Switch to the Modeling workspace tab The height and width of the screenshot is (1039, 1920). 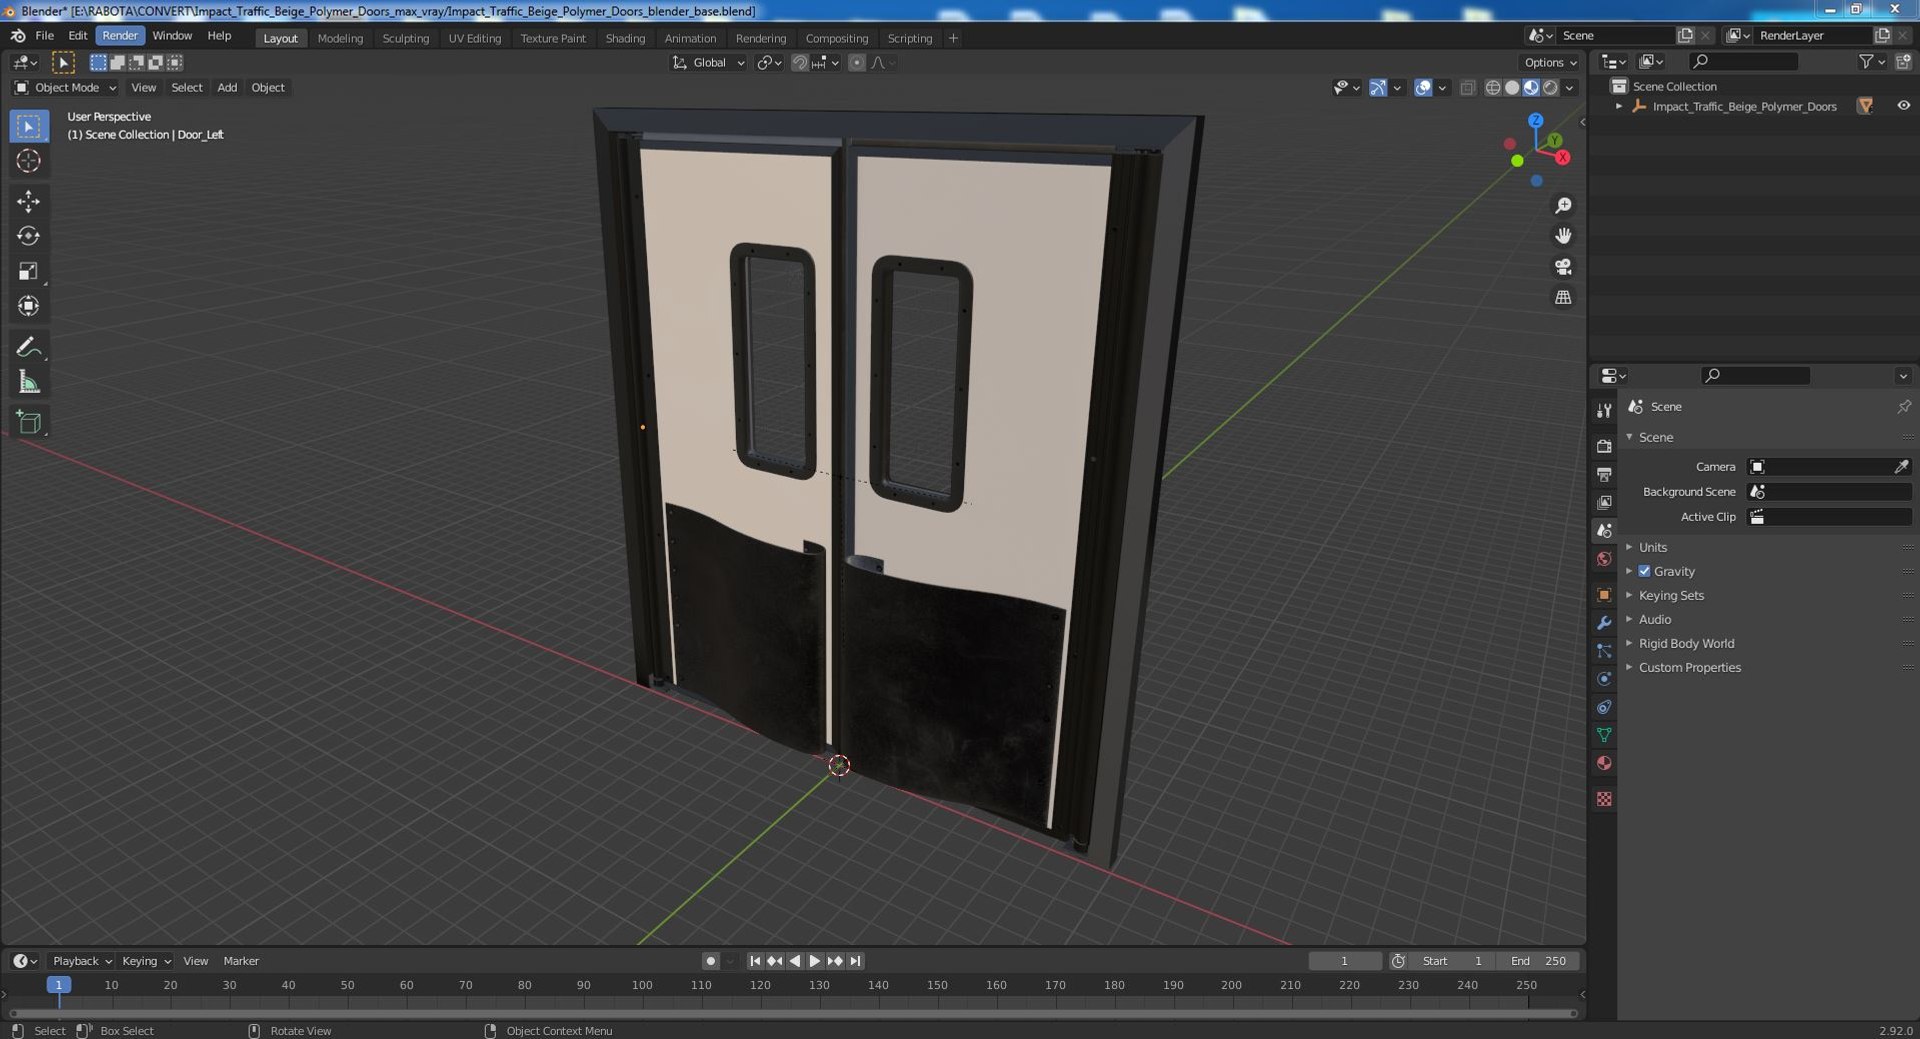(x=340, y=38)
